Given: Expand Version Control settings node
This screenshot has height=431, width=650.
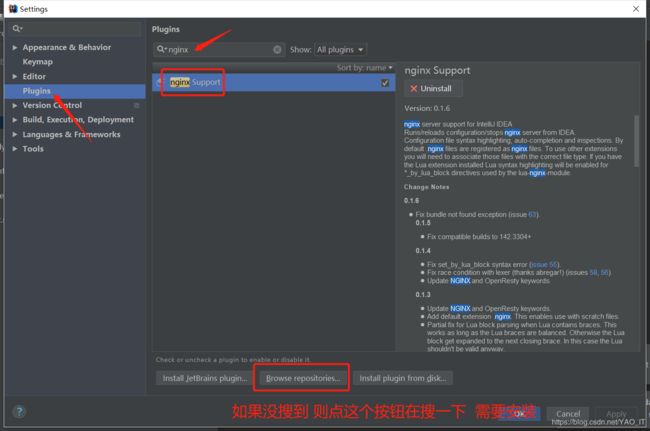Looking at the screenshot, I should [x=15, y=105].
